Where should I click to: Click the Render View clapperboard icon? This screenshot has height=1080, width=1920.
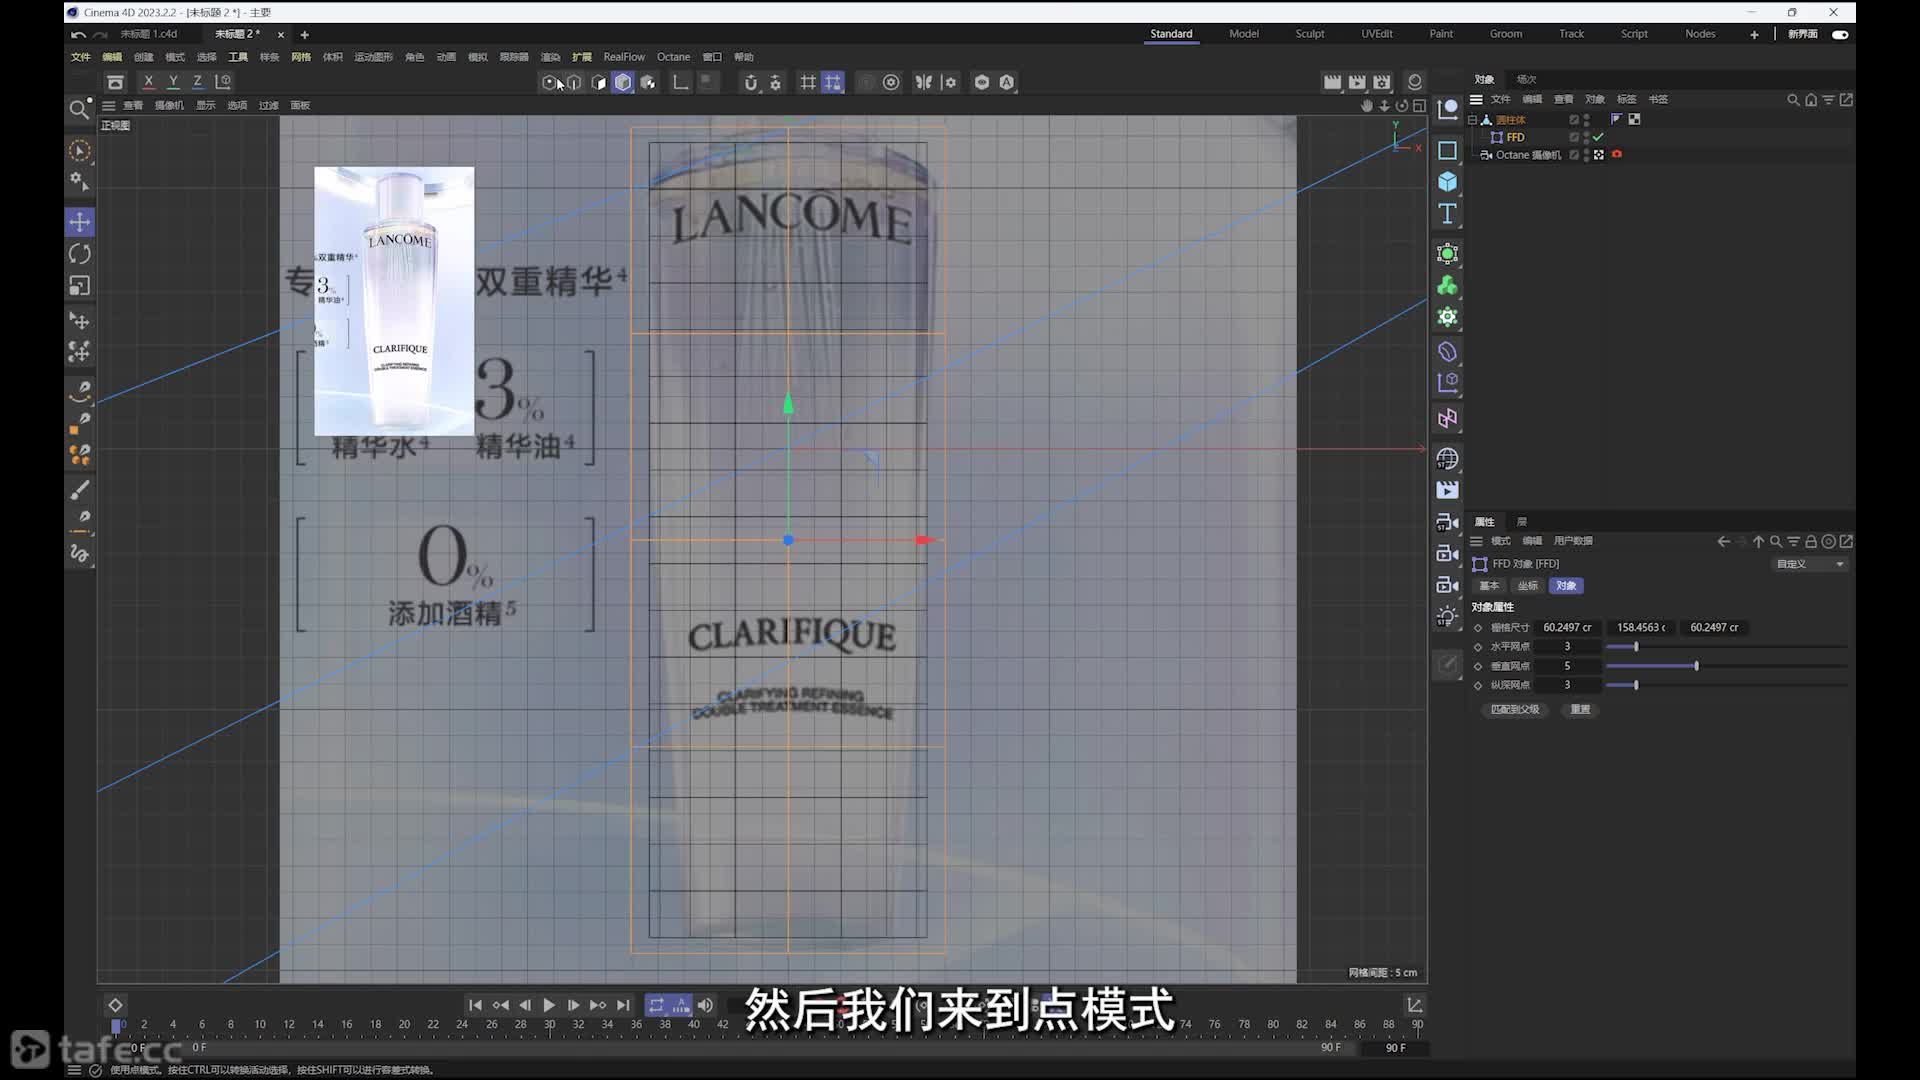tap(1332, 83)
